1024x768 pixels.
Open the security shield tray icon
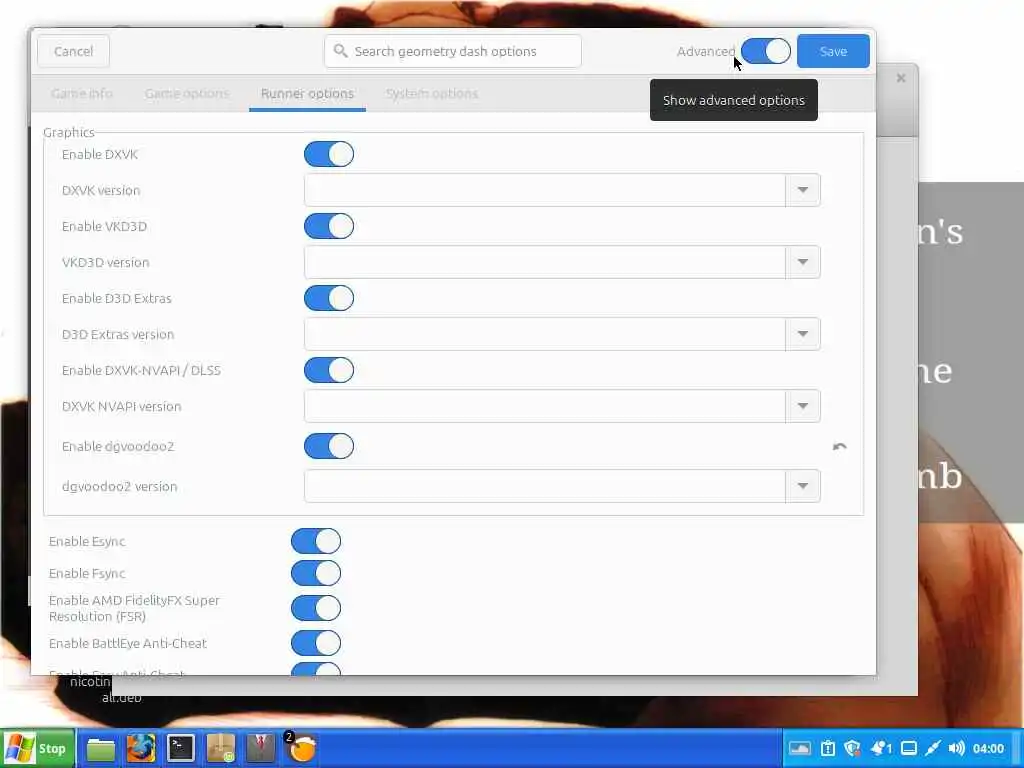click(x=852, y=748)
